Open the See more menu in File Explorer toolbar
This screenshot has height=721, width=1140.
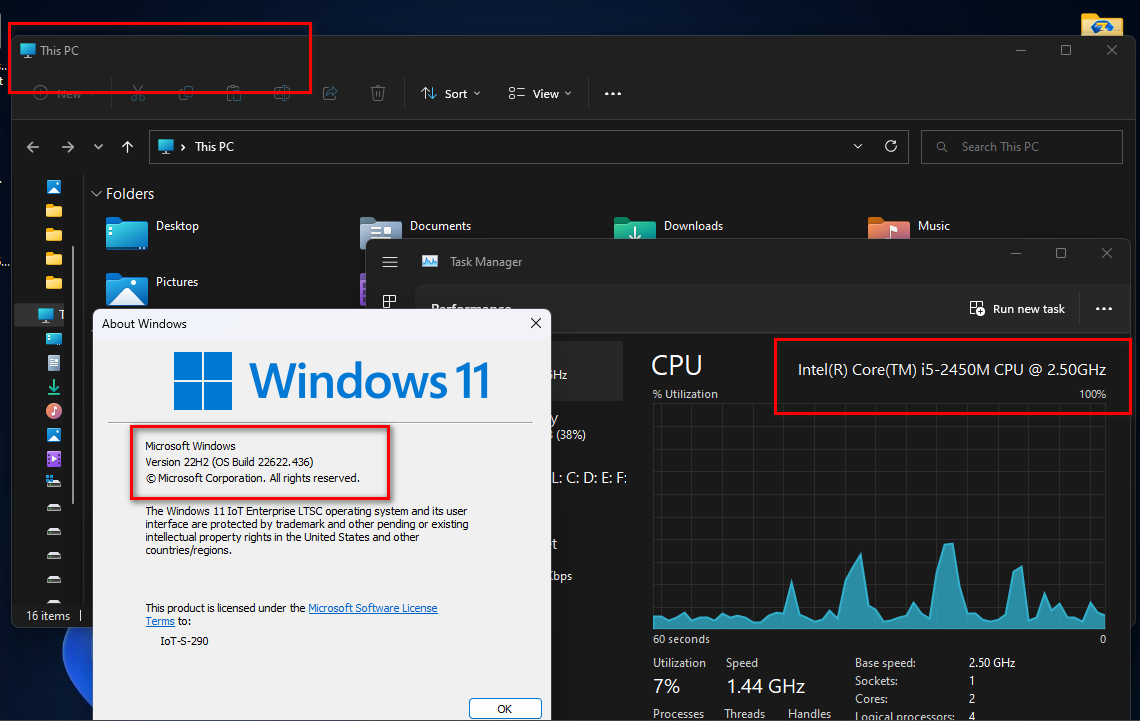click(613, 93)
